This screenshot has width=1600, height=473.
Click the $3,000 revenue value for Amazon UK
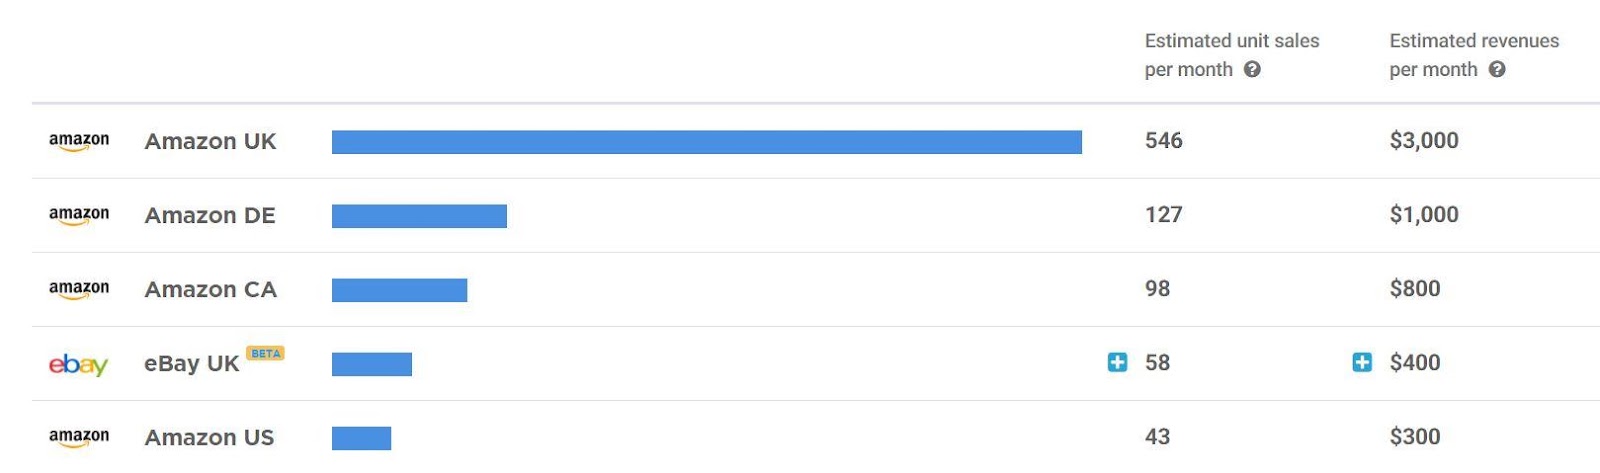(x=1424, y=141)
